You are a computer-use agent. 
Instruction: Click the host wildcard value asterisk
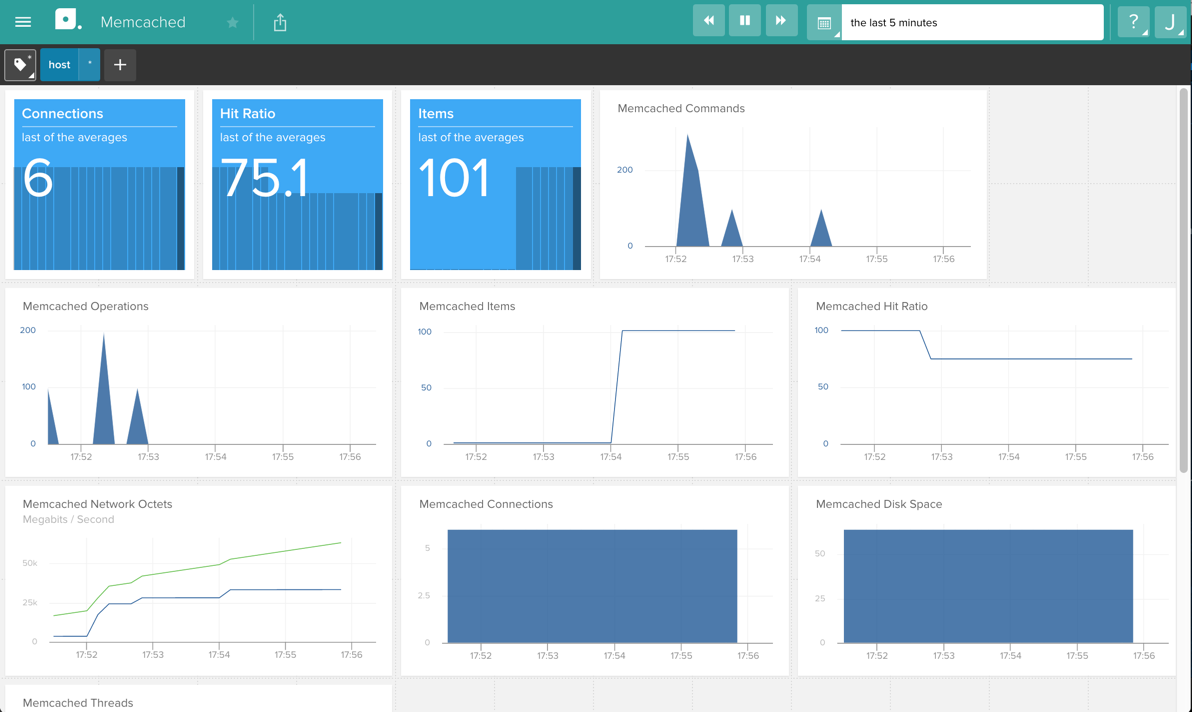click(x=90, y=65)
